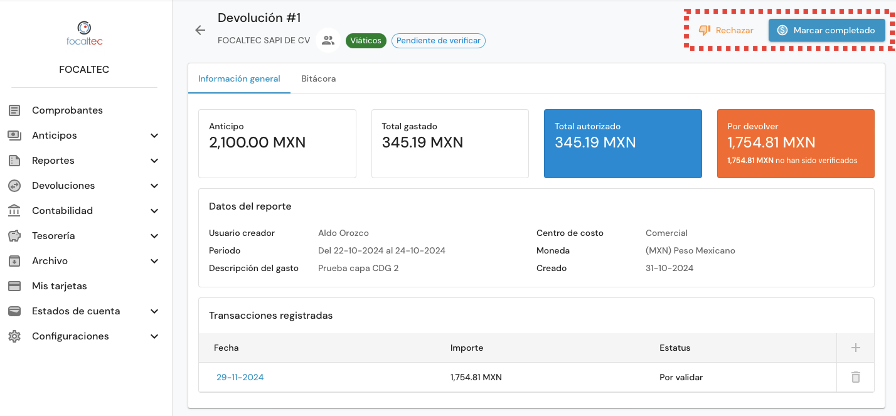This screenshot has width=896, height=416.
Task: Click the 1,754.81 MXN importe cell
Action: click(x=478, y=377)
